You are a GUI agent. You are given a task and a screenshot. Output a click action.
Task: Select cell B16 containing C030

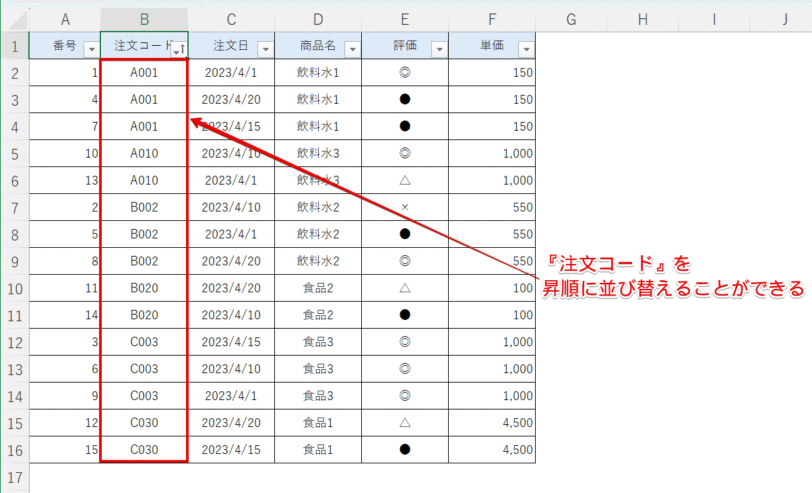click(144, 450)
